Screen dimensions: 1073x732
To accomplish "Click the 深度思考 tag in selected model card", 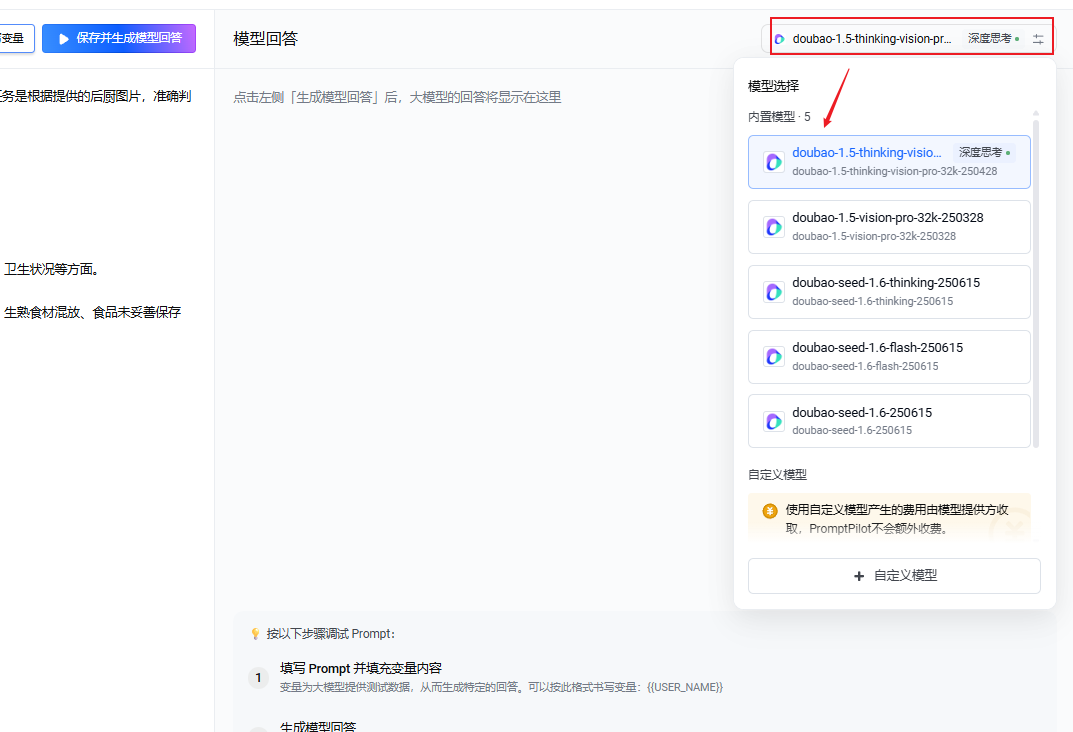I will pyautogui.click(x=984, y=152).
